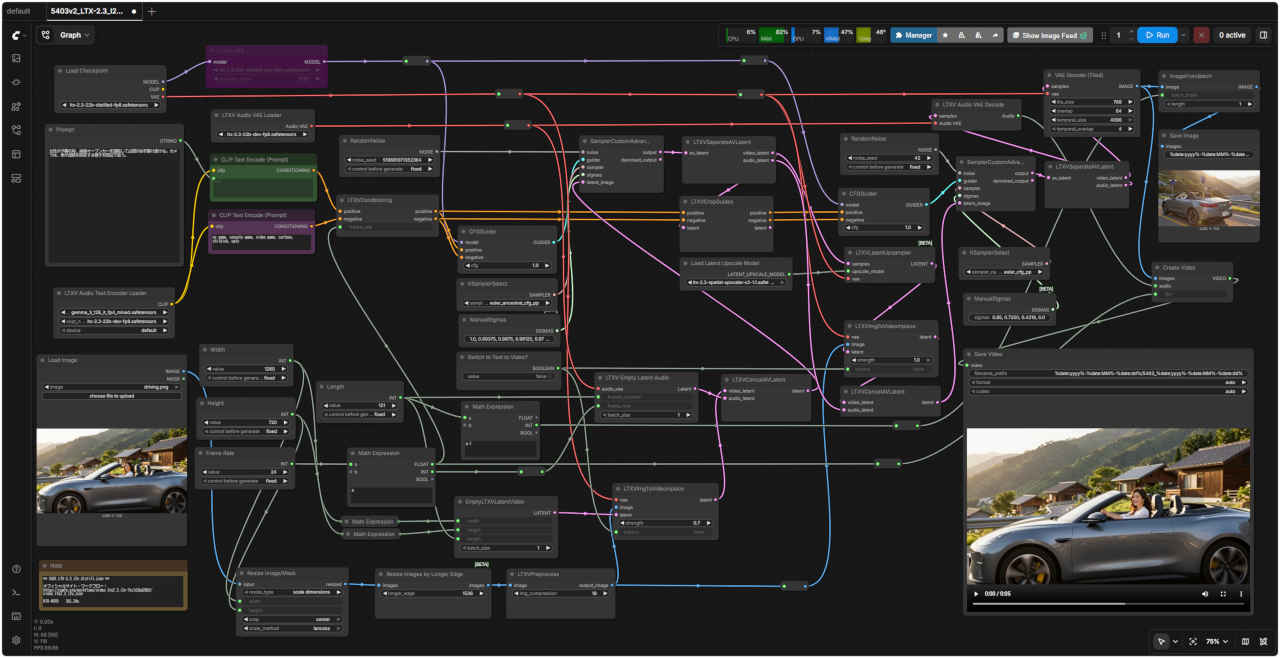Click the red cancel run button
The width and height of the screenshot is (1280, 658).
pyautogui.click(x=1201, y=35)
